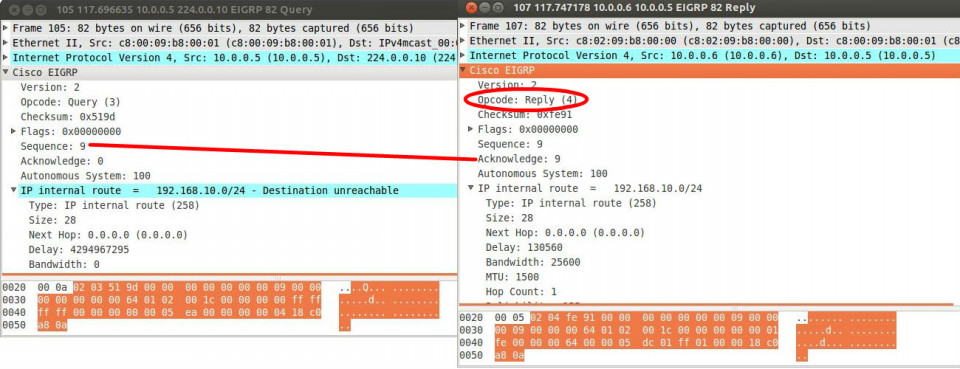
Task: Expand Ethernet II row in left window
Action: click(6, 43)
